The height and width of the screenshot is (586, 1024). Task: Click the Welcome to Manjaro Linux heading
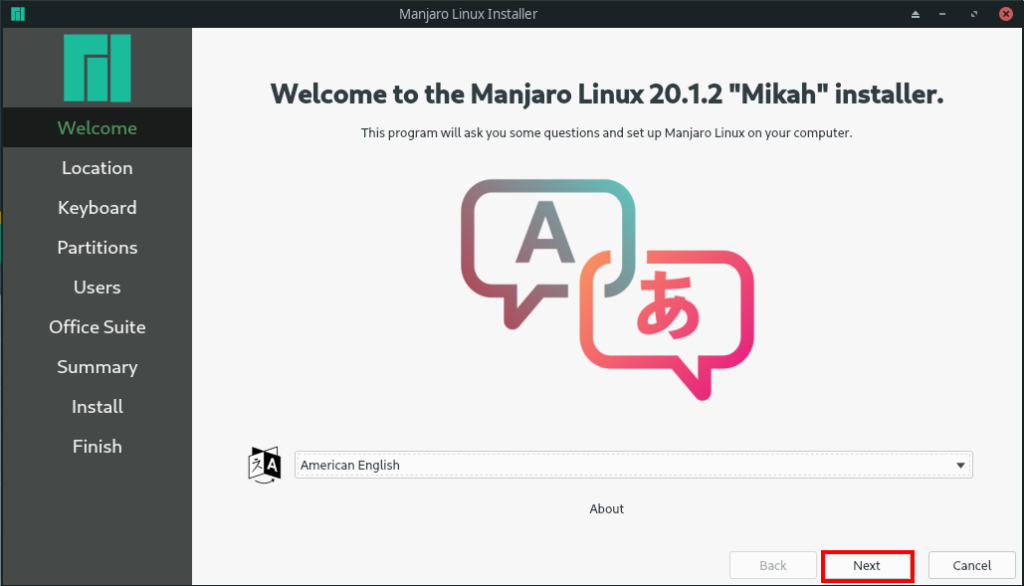[x=607, y=94]
